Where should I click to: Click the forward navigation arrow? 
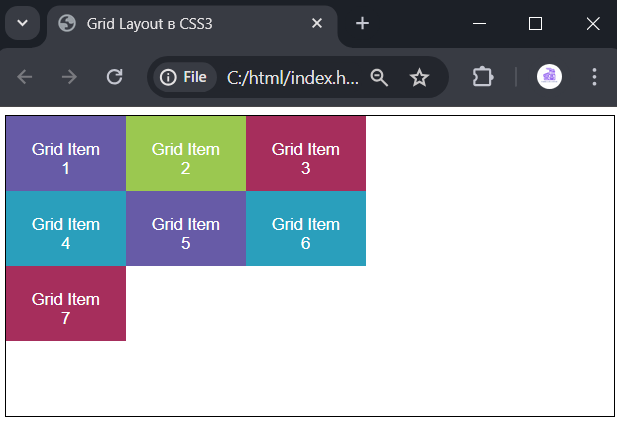69,77
